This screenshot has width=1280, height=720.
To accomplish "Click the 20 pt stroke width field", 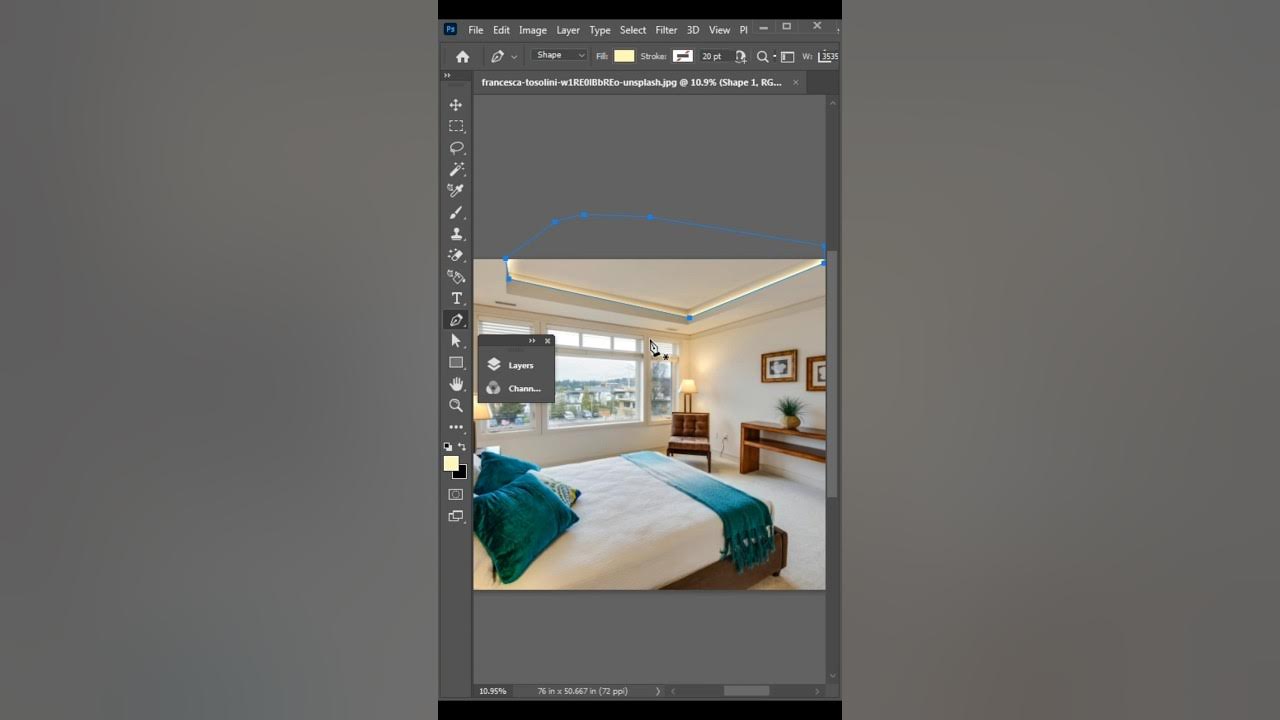I will [713, 56].
